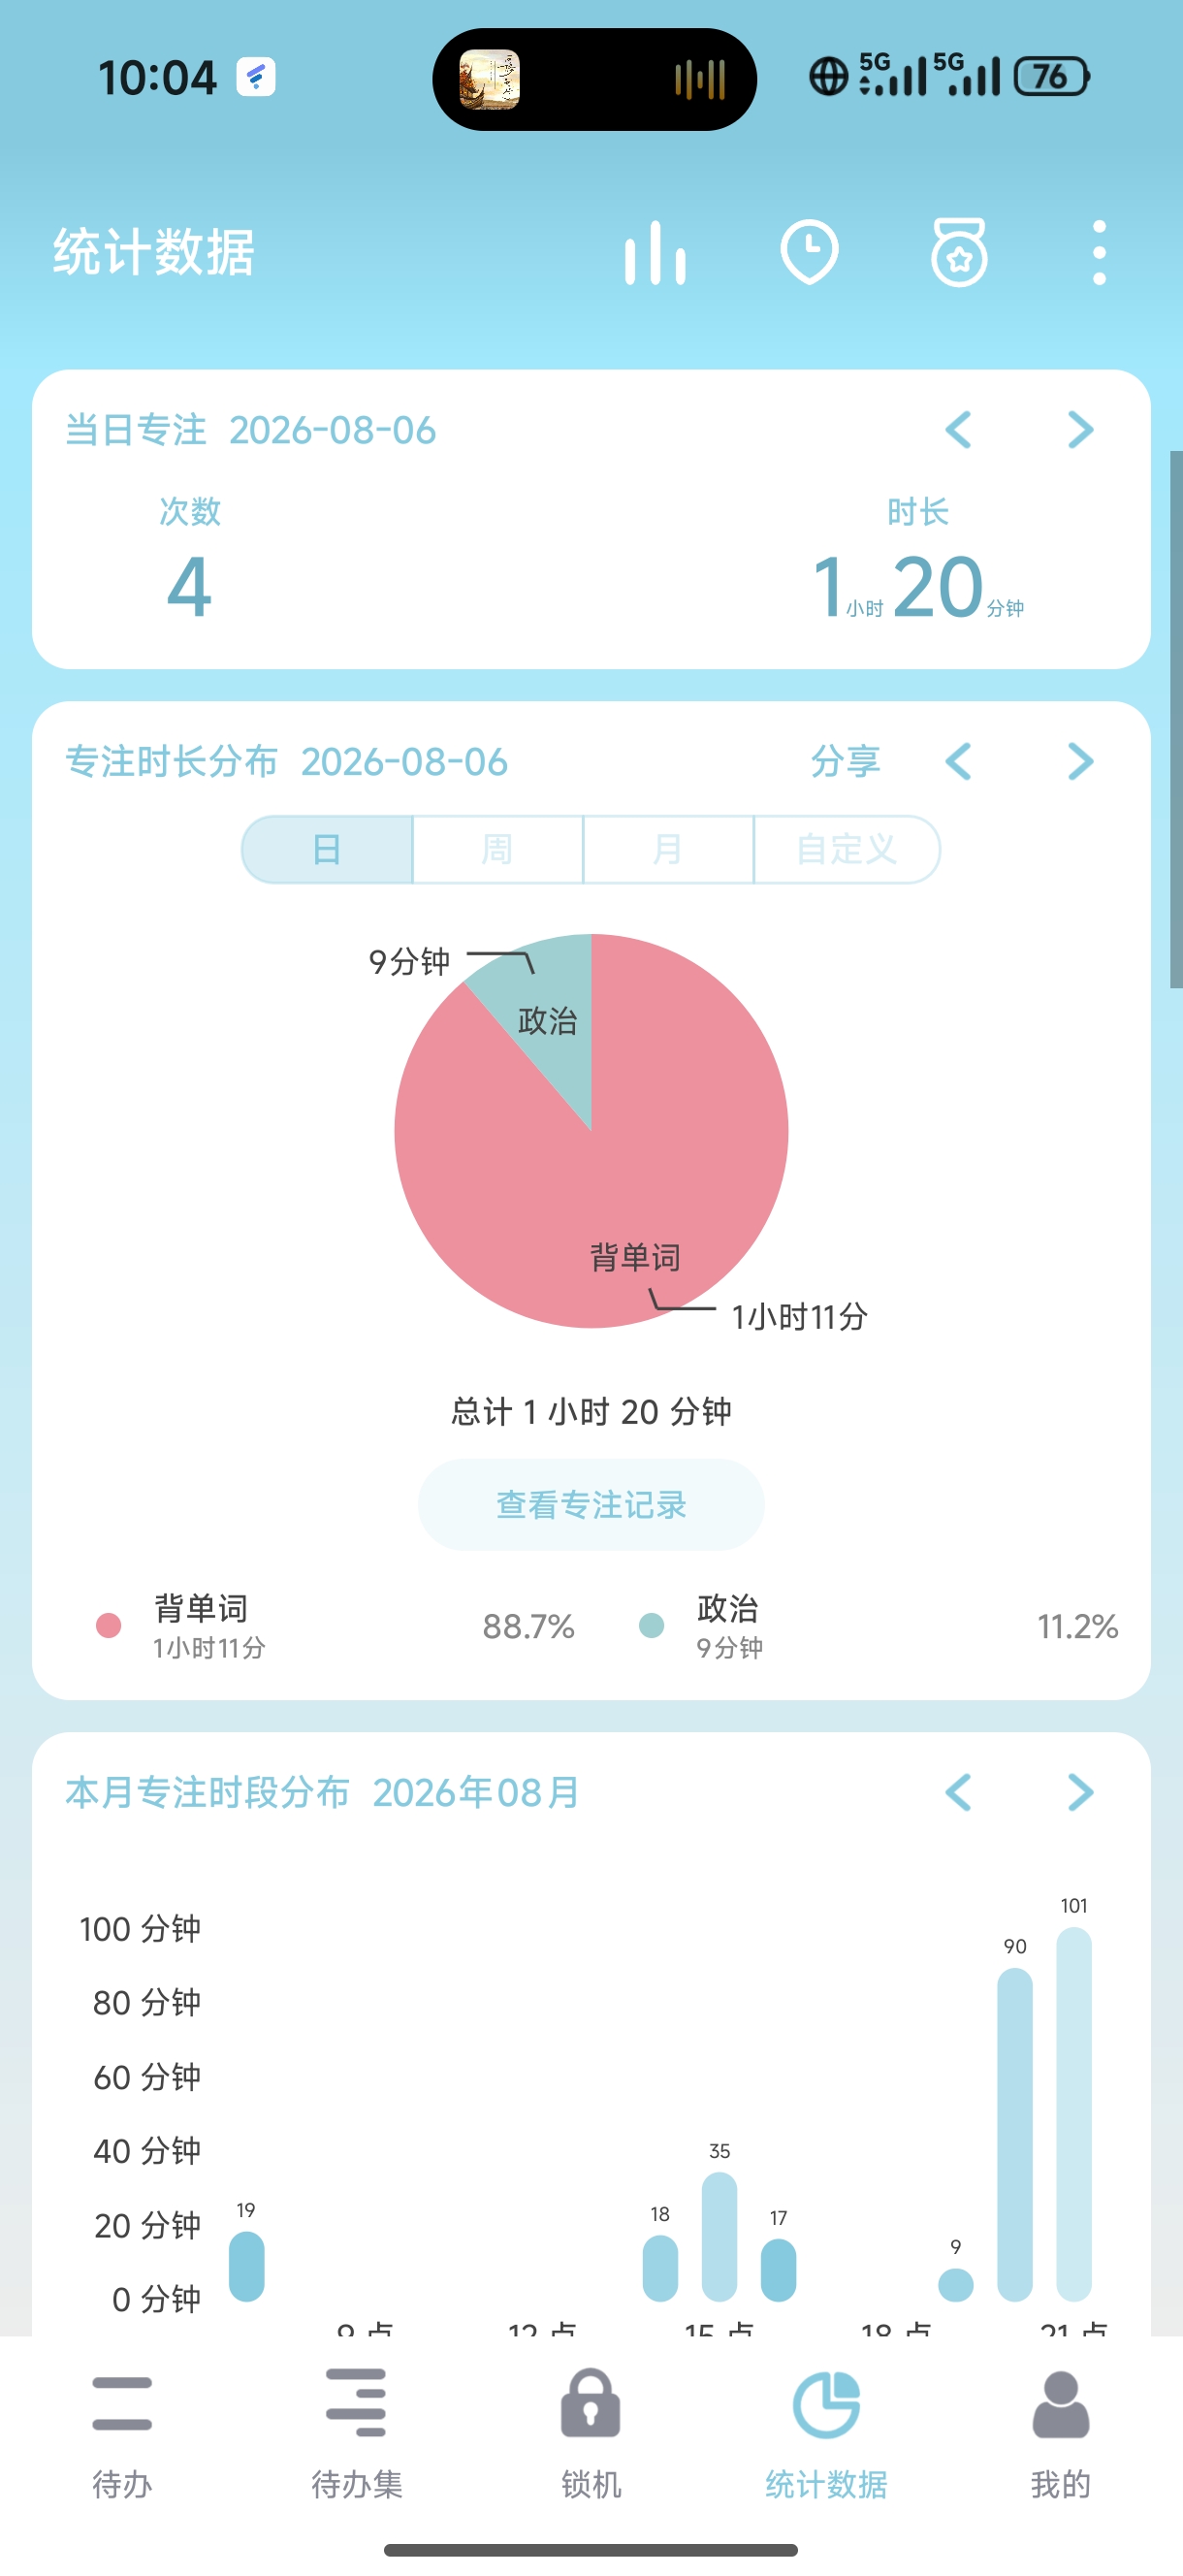Show previous month in 本月专注时段分布
This screenshot has height=2576, width=1183.
point(958,1792)
